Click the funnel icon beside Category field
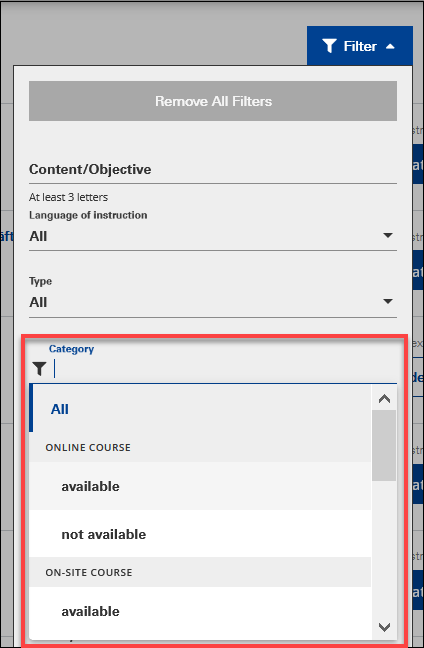The height and width of the screenshot is (648, 424). 40,368
